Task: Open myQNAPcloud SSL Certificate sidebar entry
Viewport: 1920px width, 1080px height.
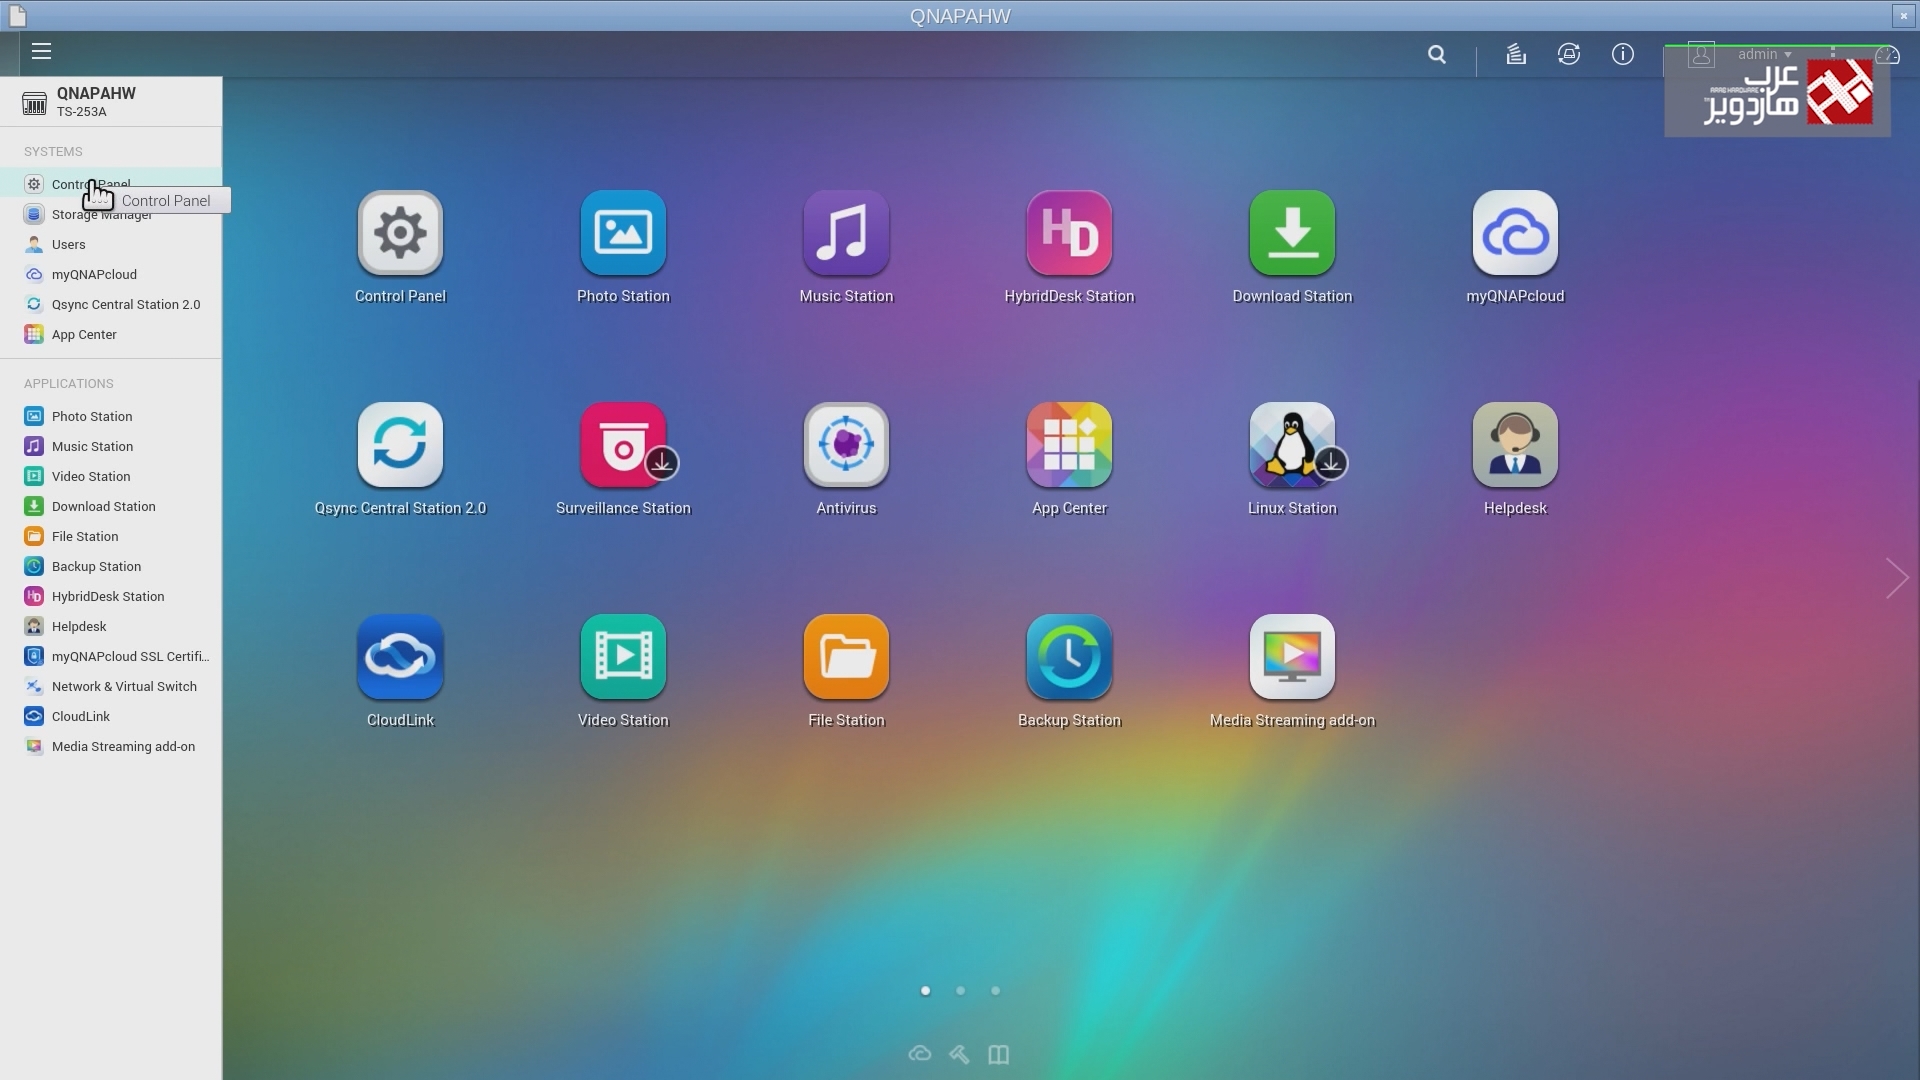Action: pyautogui.click(x=111, y=656)
